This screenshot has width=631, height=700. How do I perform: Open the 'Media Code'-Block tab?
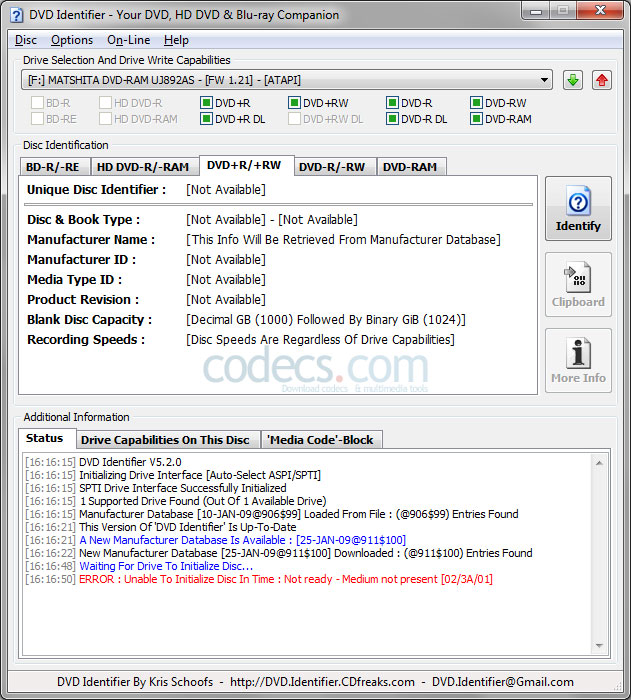point(322,440)
